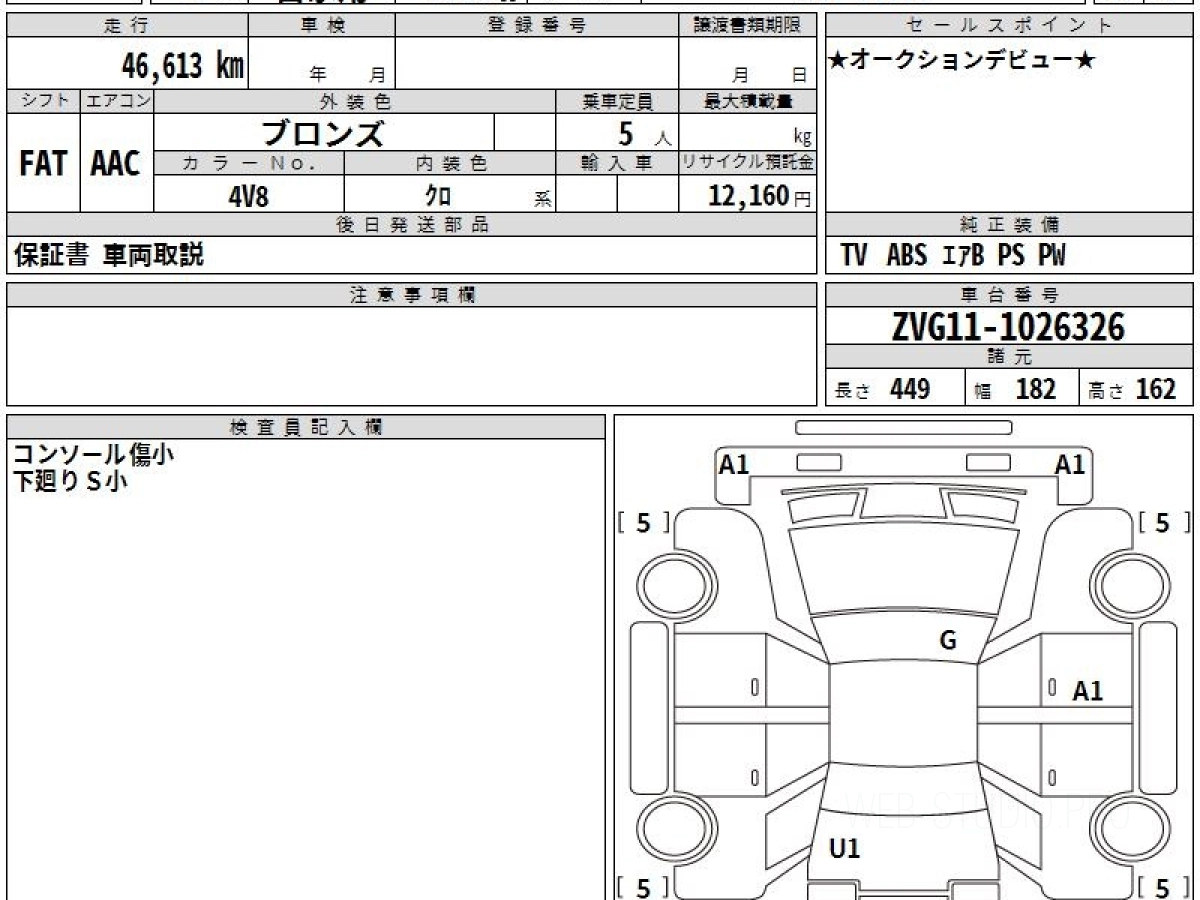Viewport: 1200px width, 900px height.
Task: Select the 46,613 km mileage value
Action: point(182,66)
